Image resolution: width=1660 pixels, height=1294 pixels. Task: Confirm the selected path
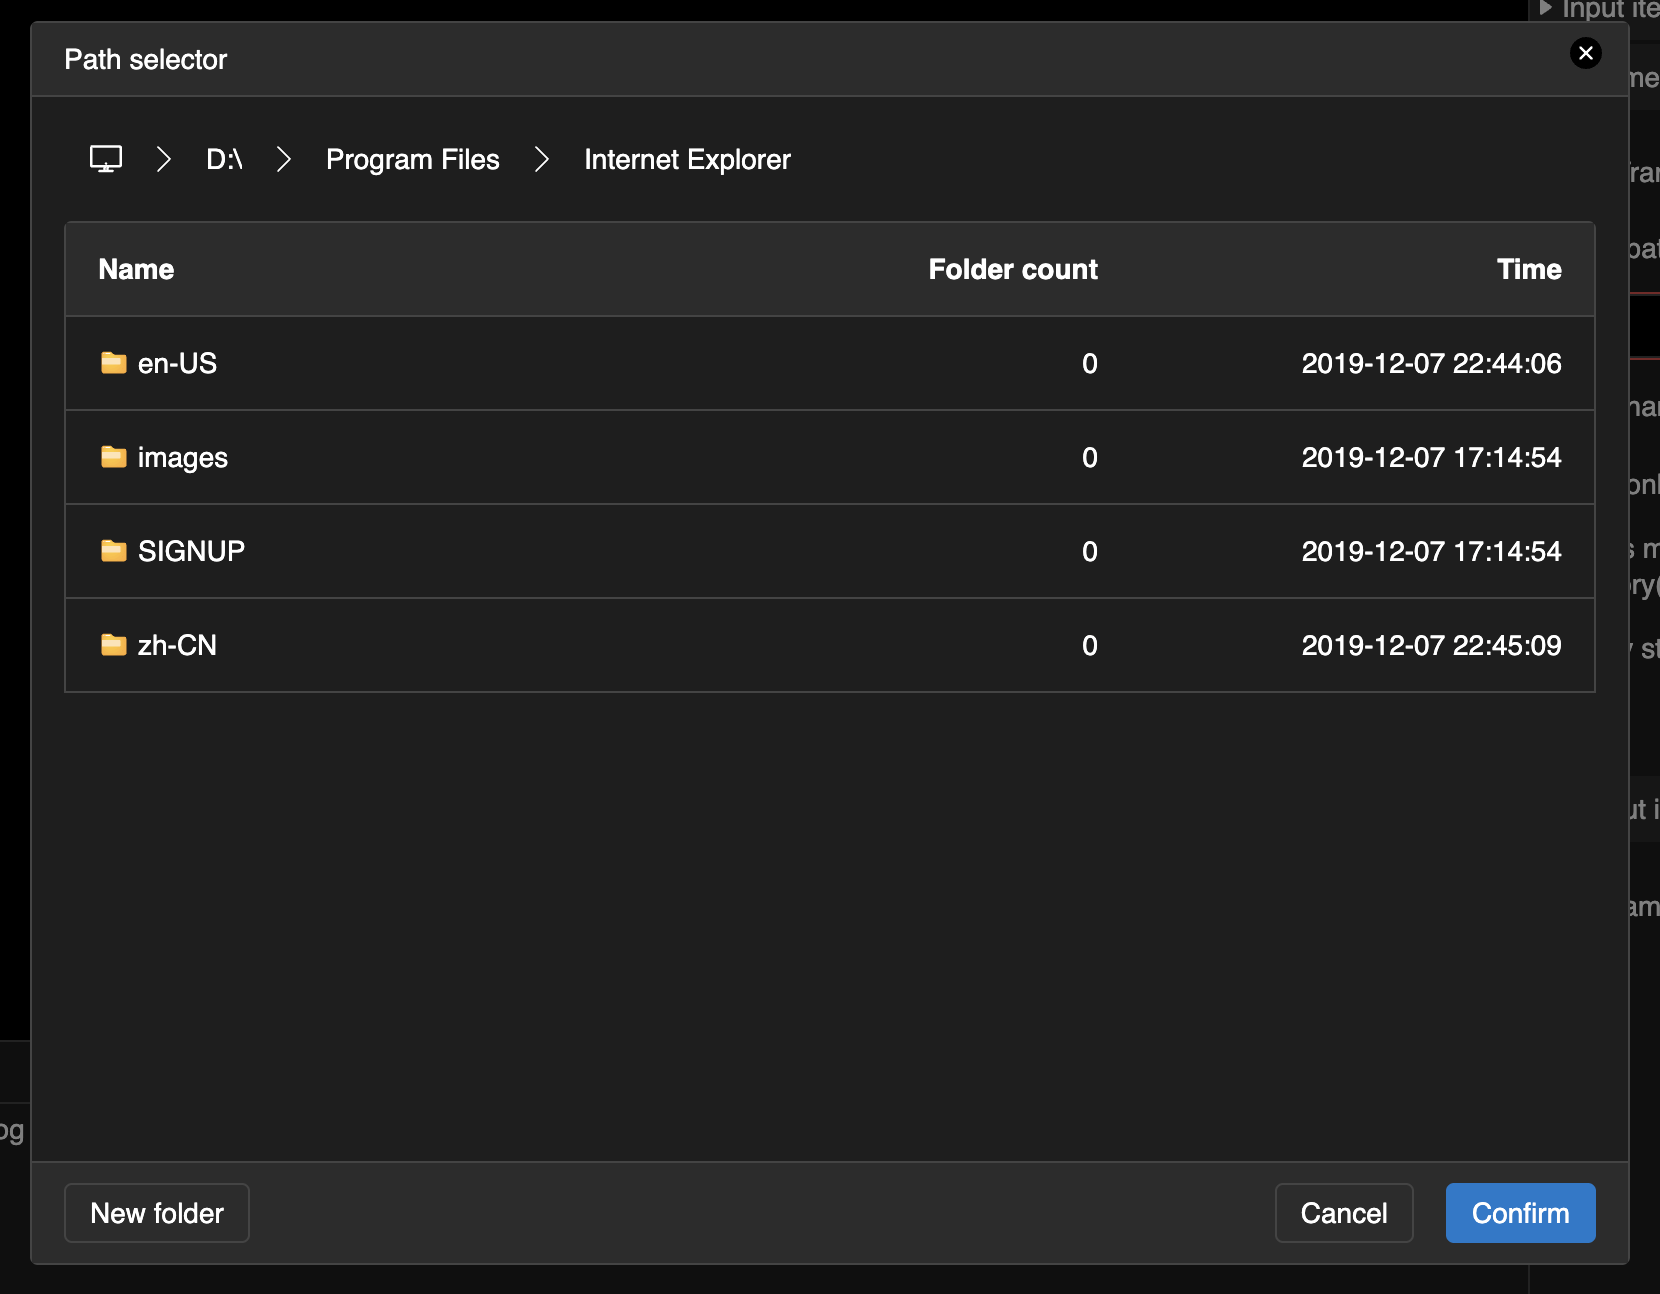click(x=1520, y=1213)
